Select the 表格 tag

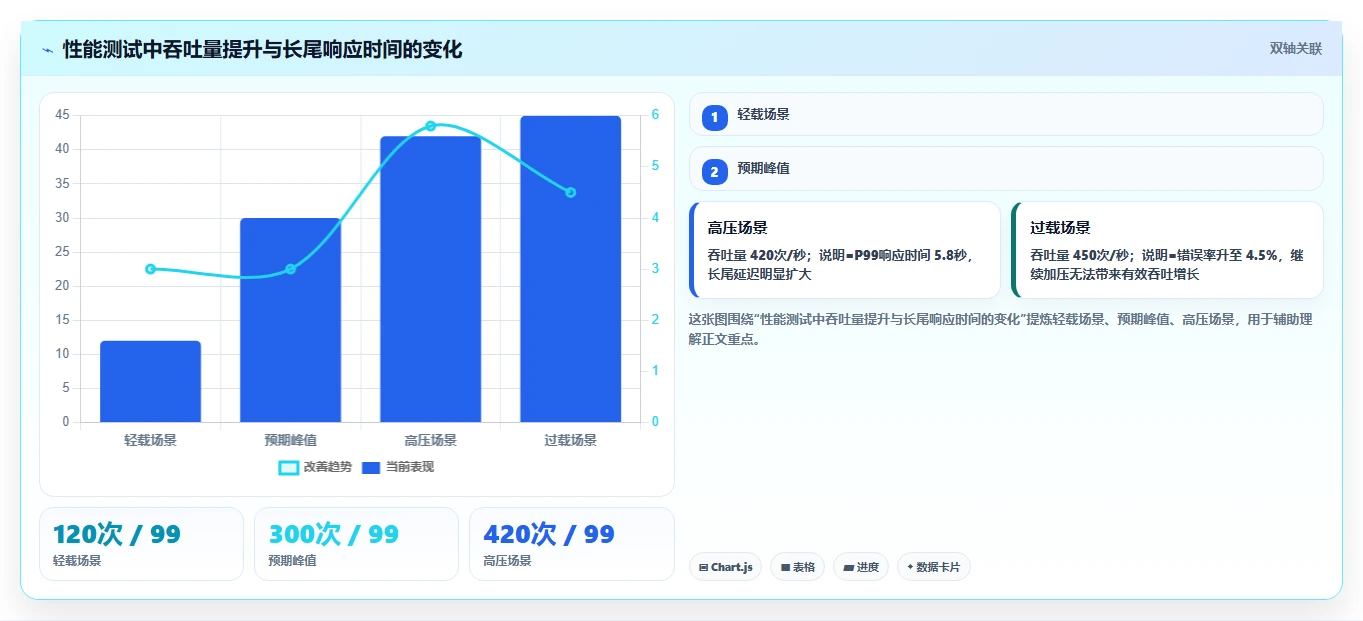coord(797,567)
